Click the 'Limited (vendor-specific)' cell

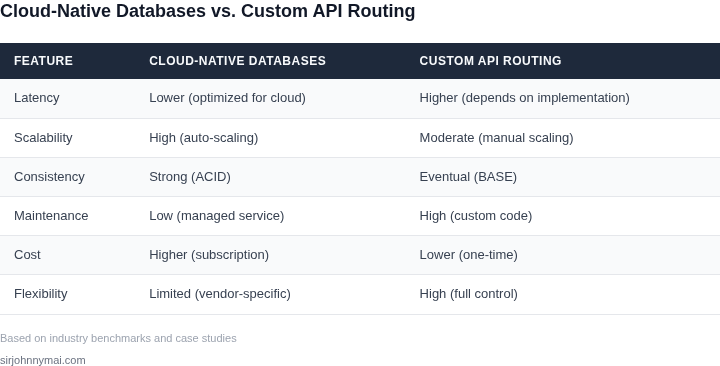tap(219, 294)
